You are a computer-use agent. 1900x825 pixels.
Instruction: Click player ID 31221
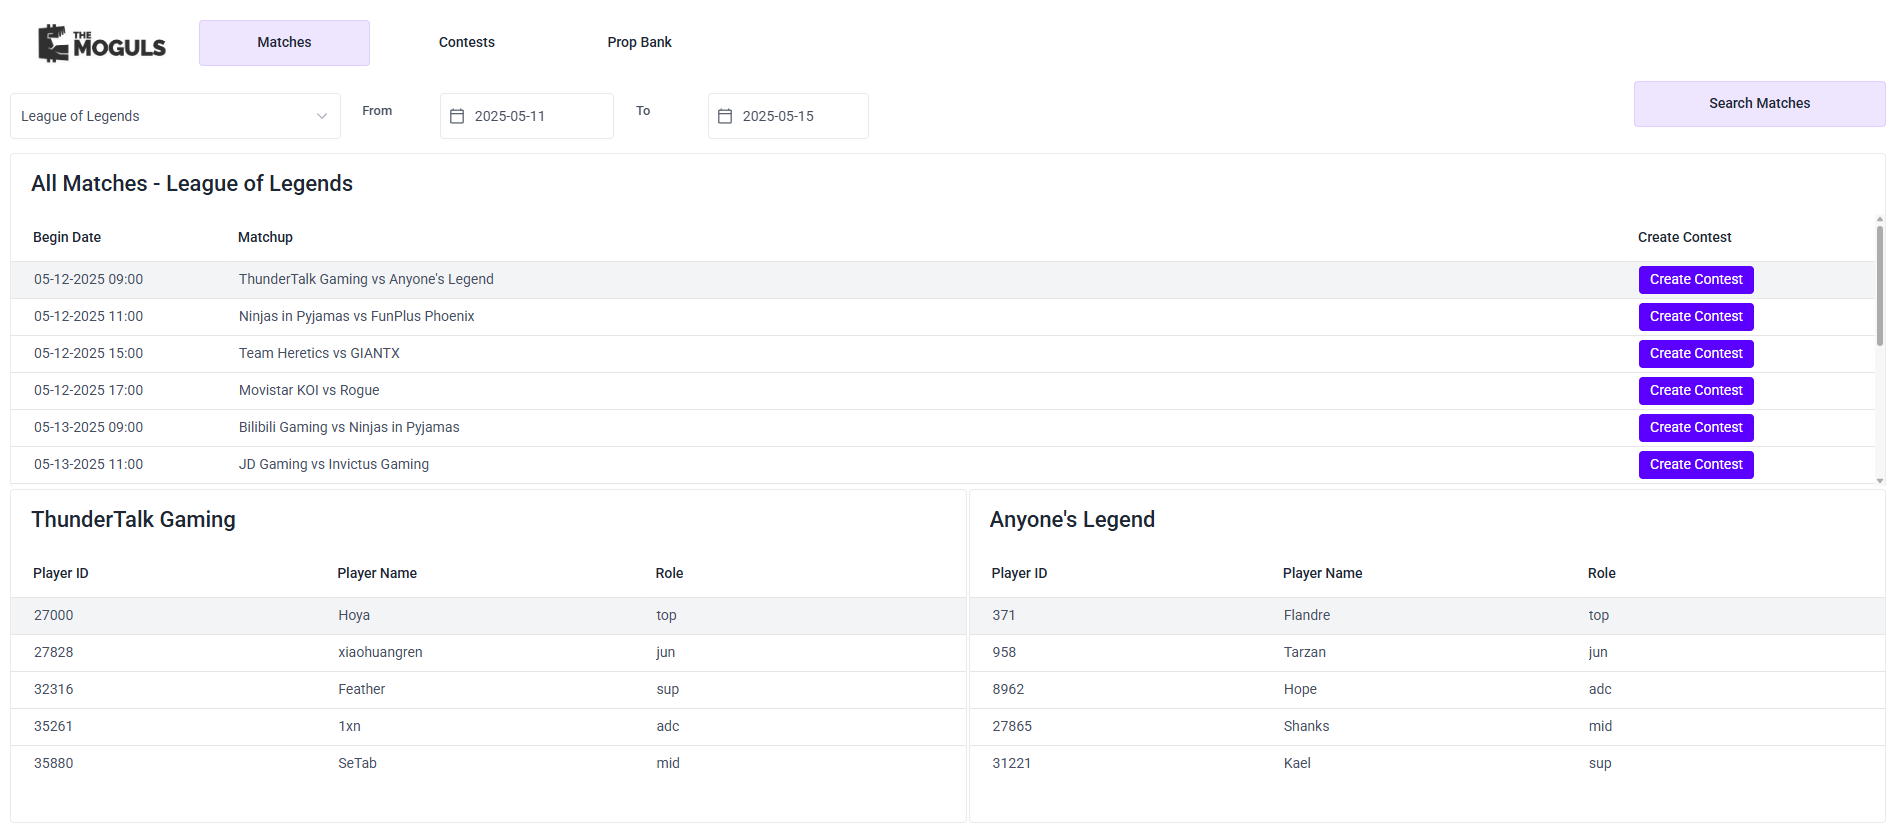tap(1012, 764)
